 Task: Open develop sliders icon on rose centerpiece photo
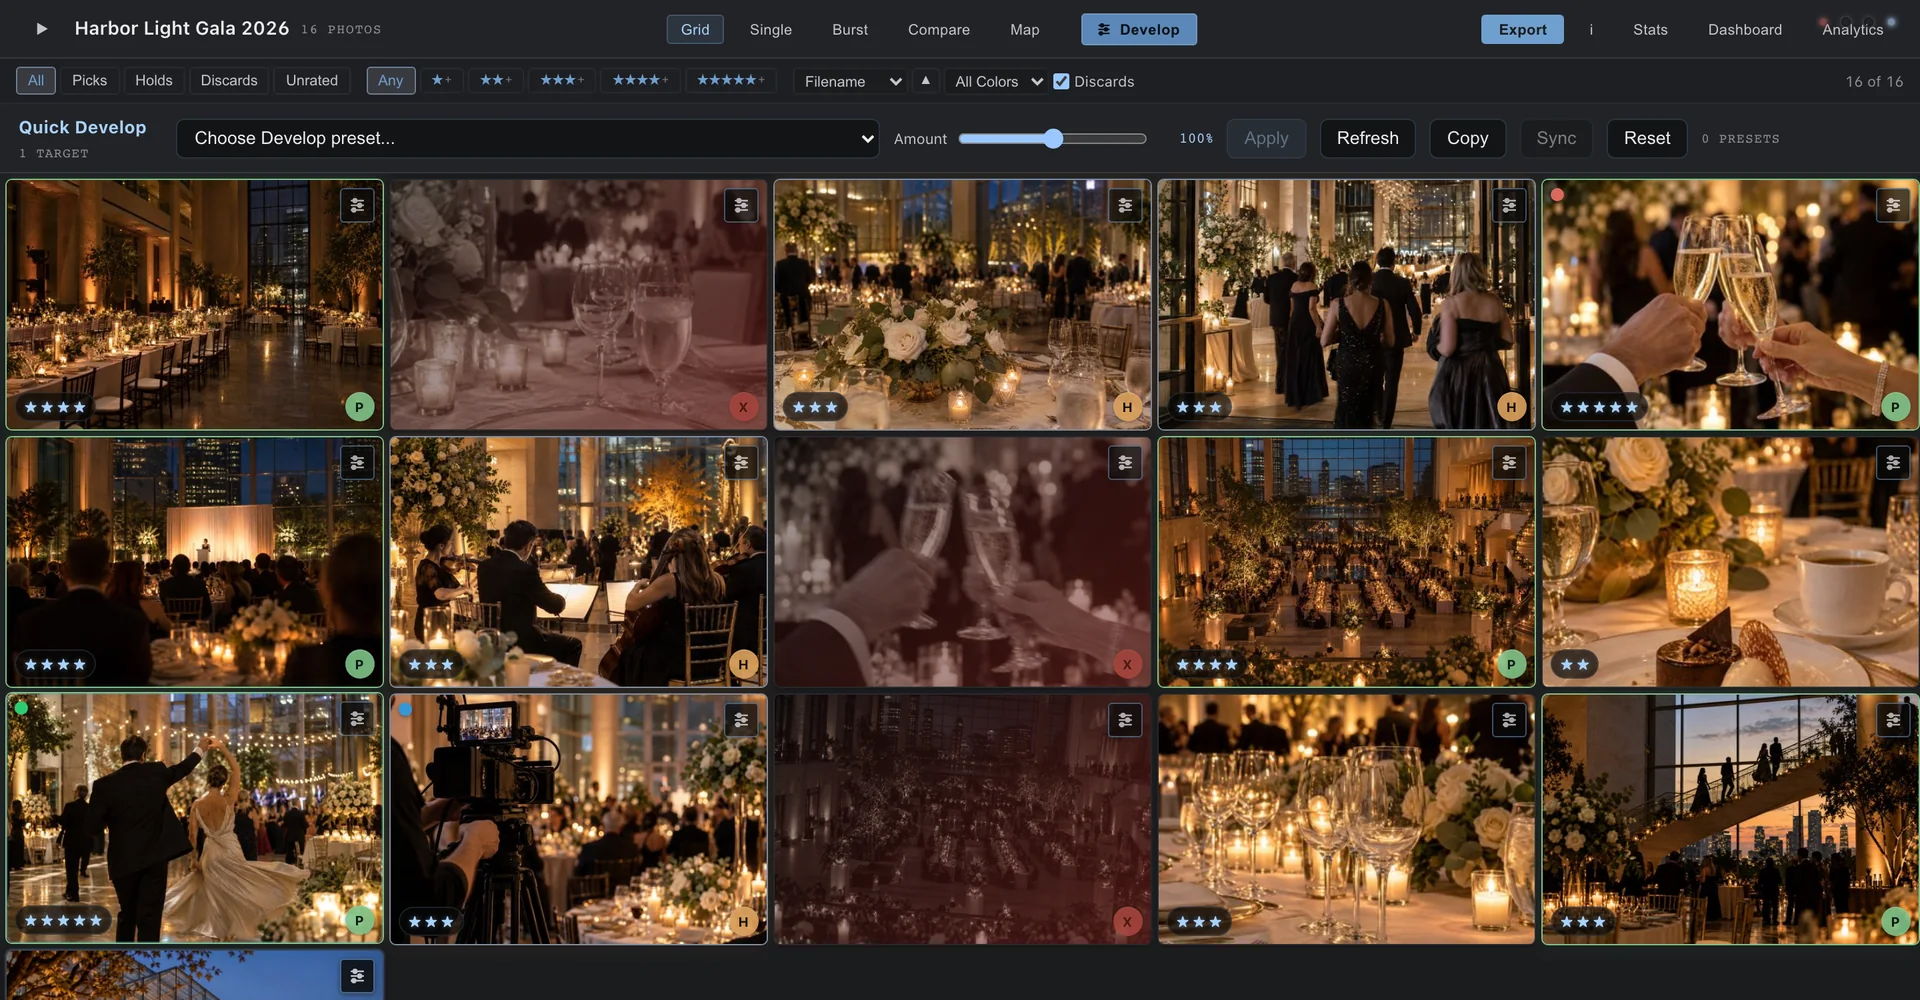point(1125,205)
